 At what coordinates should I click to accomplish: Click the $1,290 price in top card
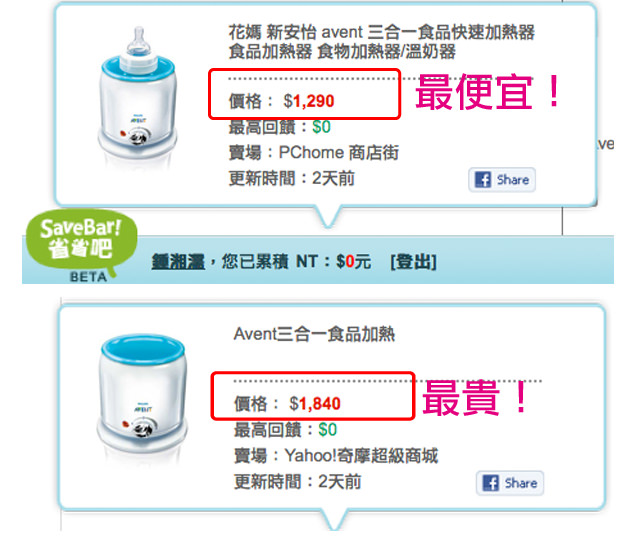pyautogui.click(x=309, y=101)
